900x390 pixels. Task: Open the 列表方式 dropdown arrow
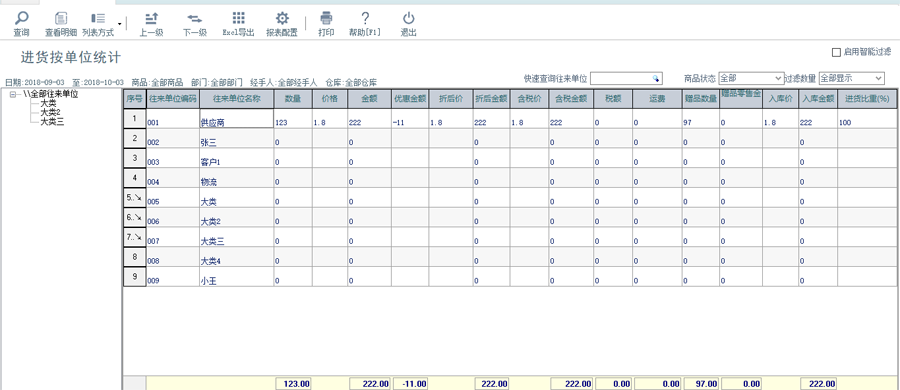point(119,24)
